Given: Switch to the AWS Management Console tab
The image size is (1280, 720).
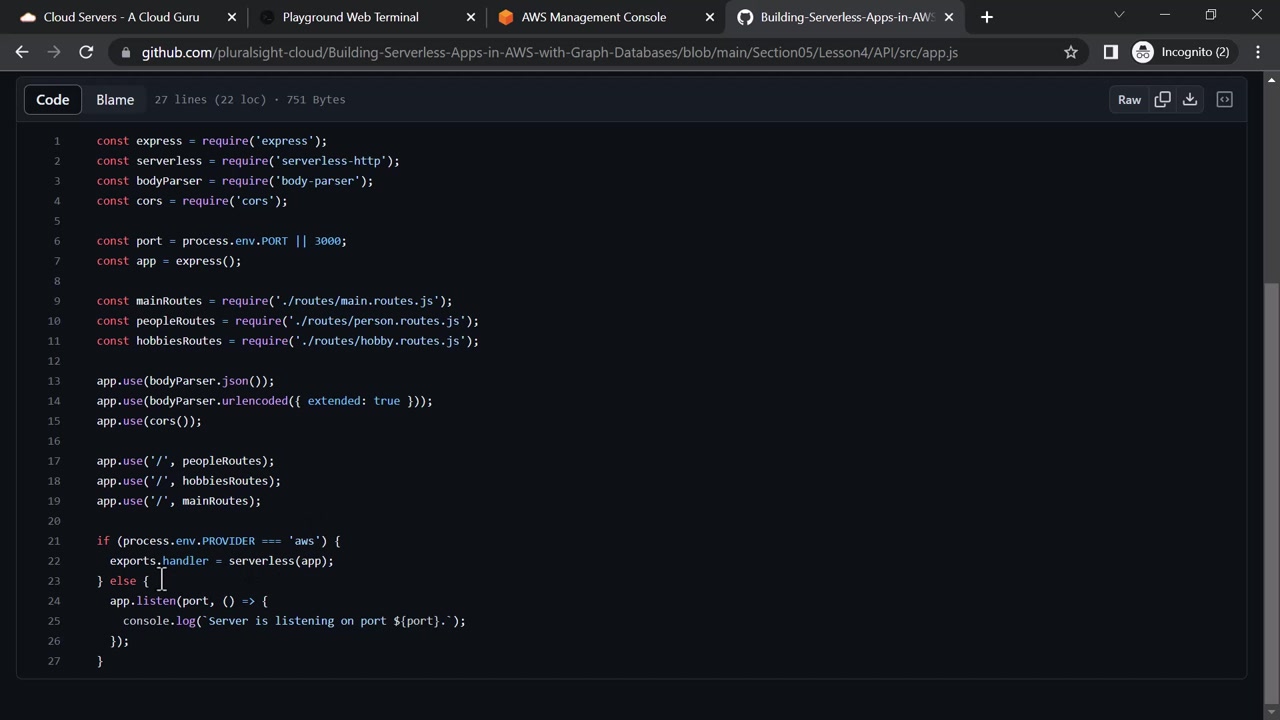Looking at the screenshot, I should click(593, 17).
